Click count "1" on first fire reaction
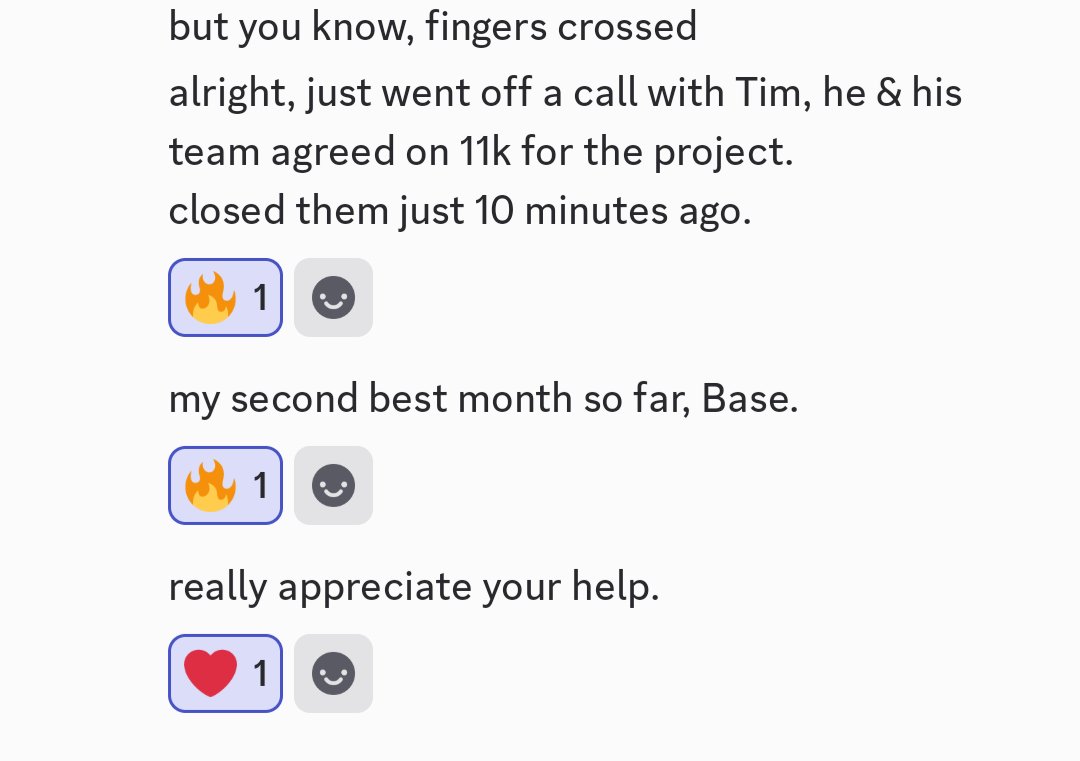 pyautogui.click(x=260, y=298)
